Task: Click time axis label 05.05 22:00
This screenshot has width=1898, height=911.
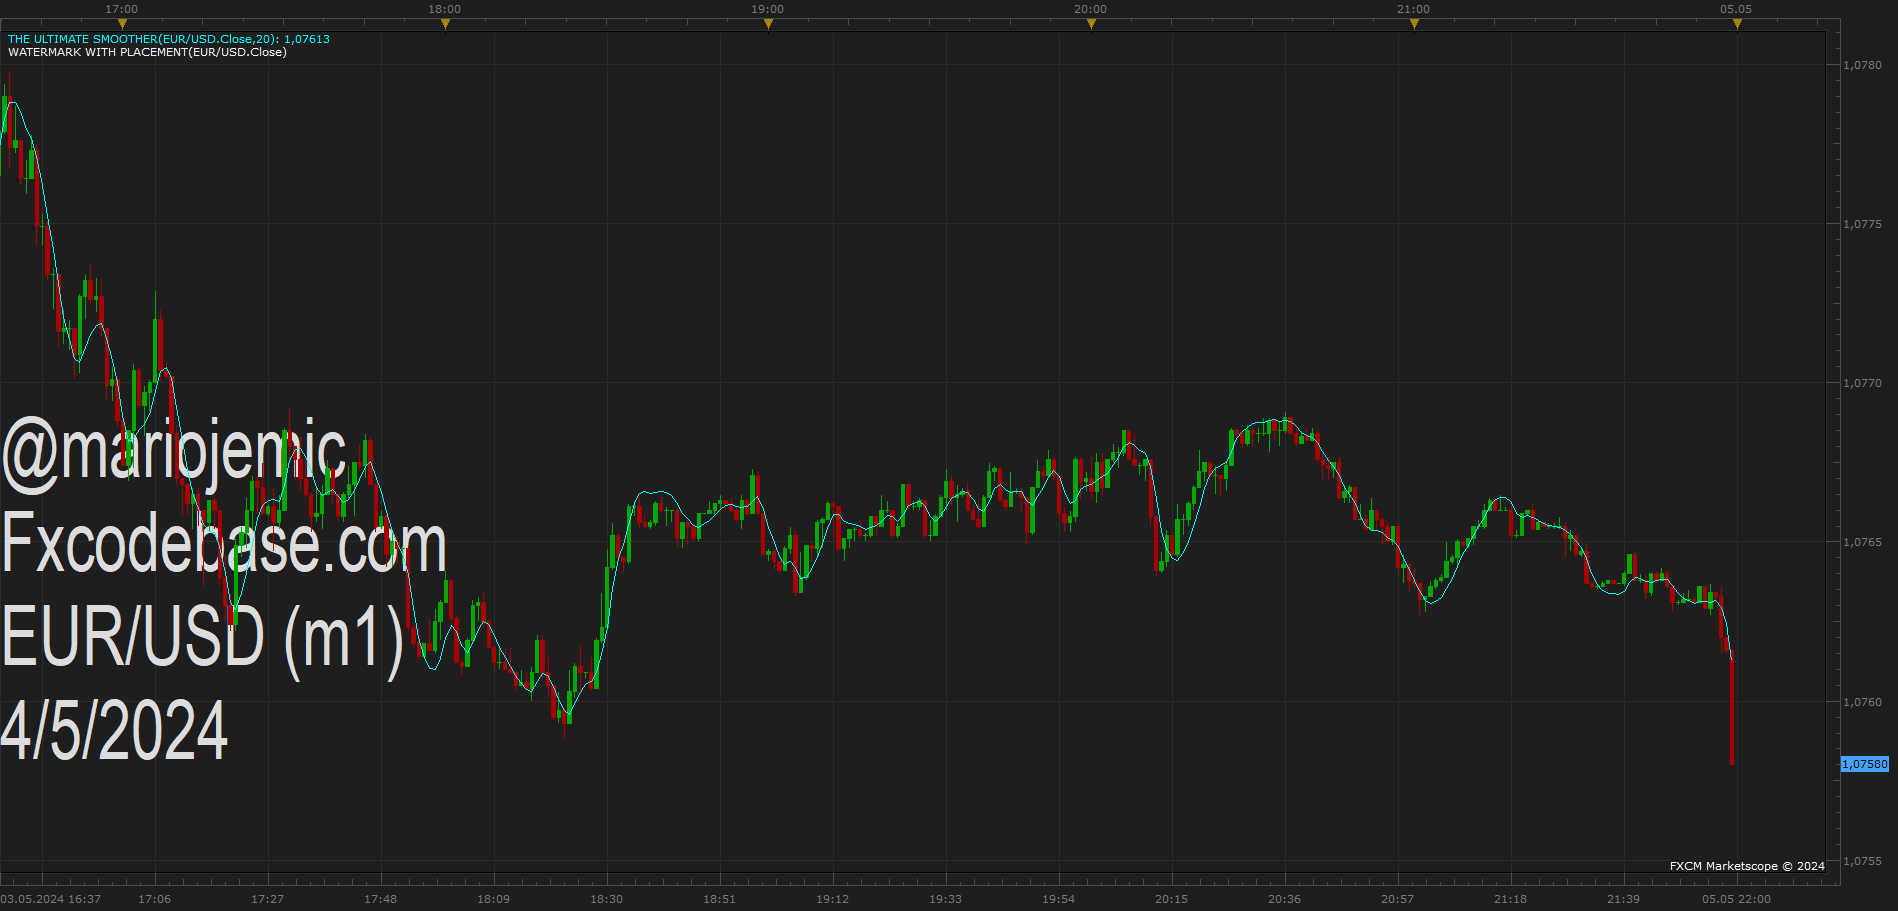Action: (1736, 899)
